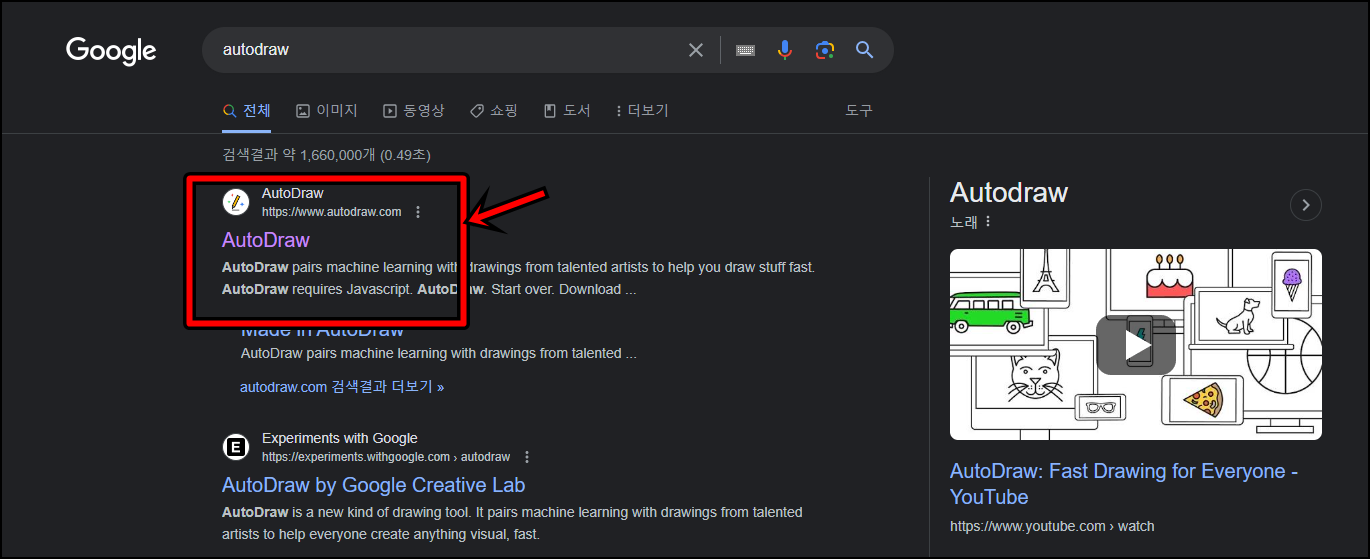Expand the 더보기 menu
1370x559 pixels.
tap(643, 111)
